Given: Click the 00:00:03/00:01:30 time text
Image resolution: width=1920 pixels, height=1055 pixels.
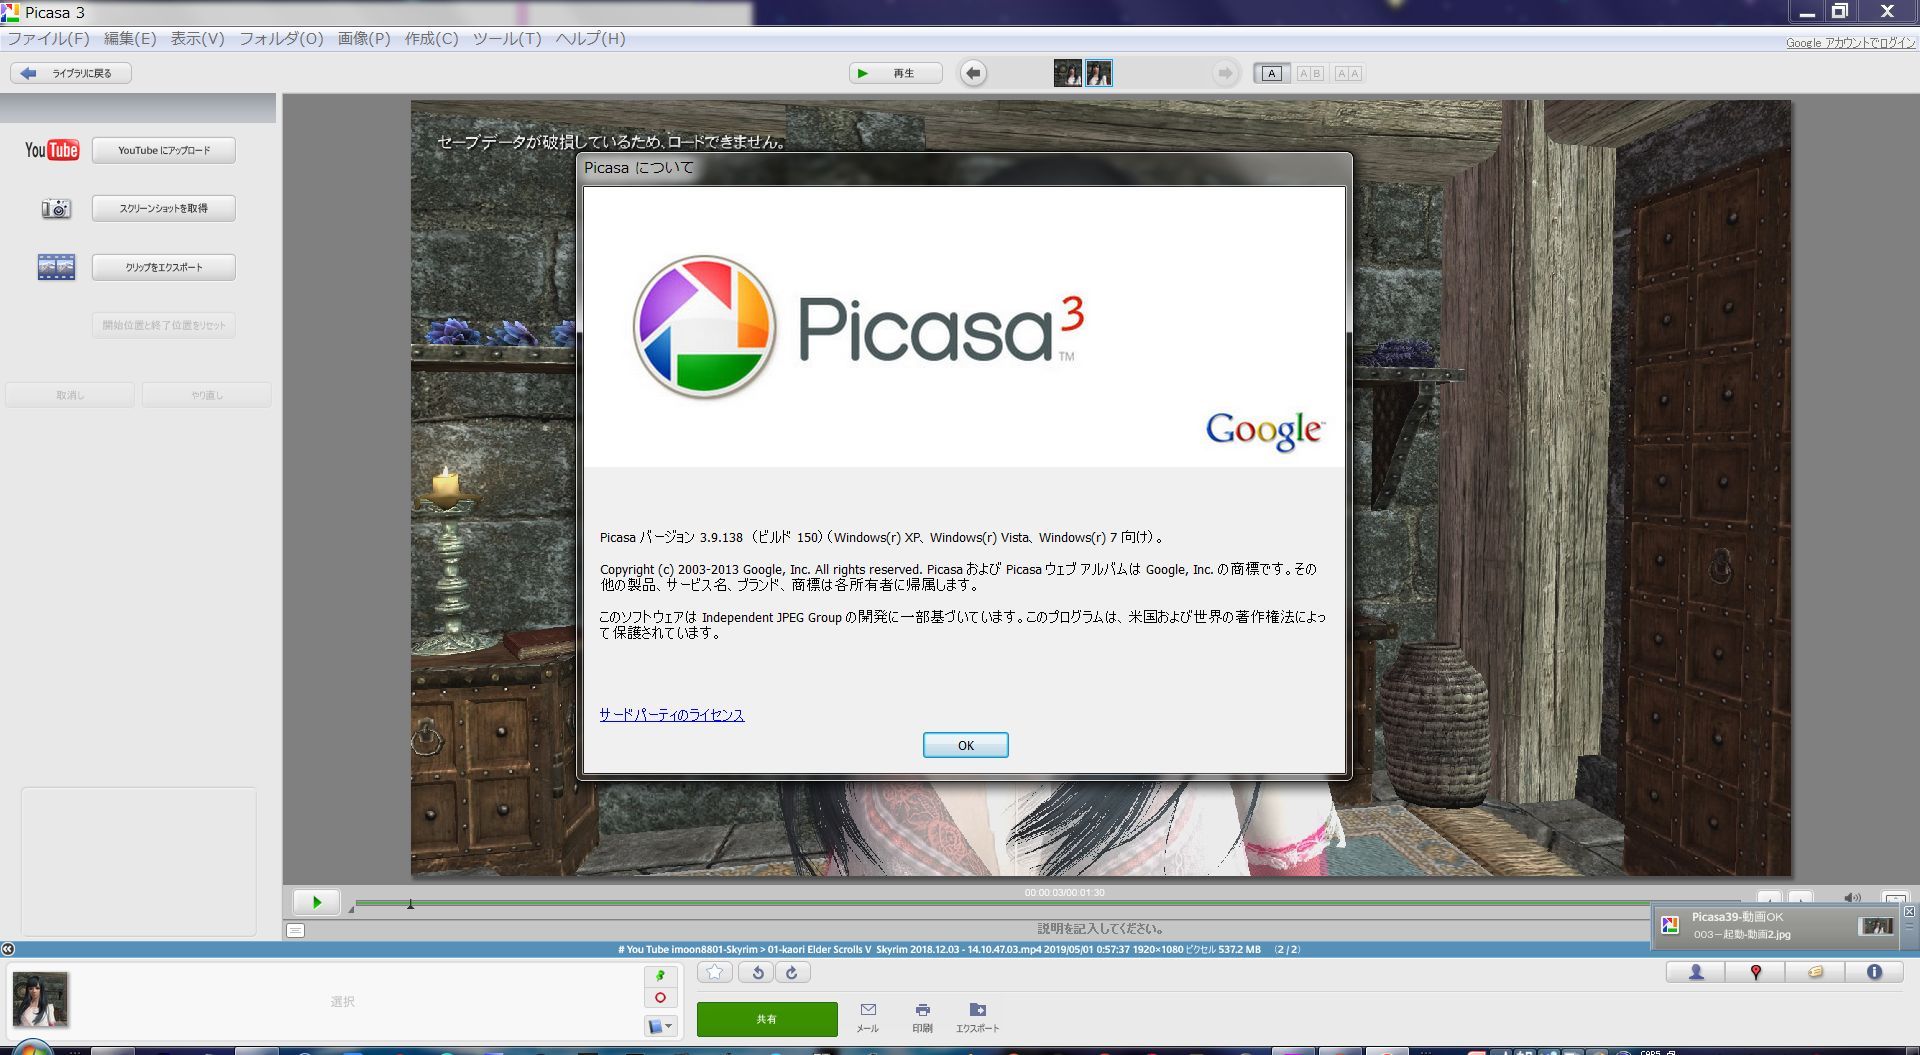Looking at the screenshot, I should point(1064,893).
